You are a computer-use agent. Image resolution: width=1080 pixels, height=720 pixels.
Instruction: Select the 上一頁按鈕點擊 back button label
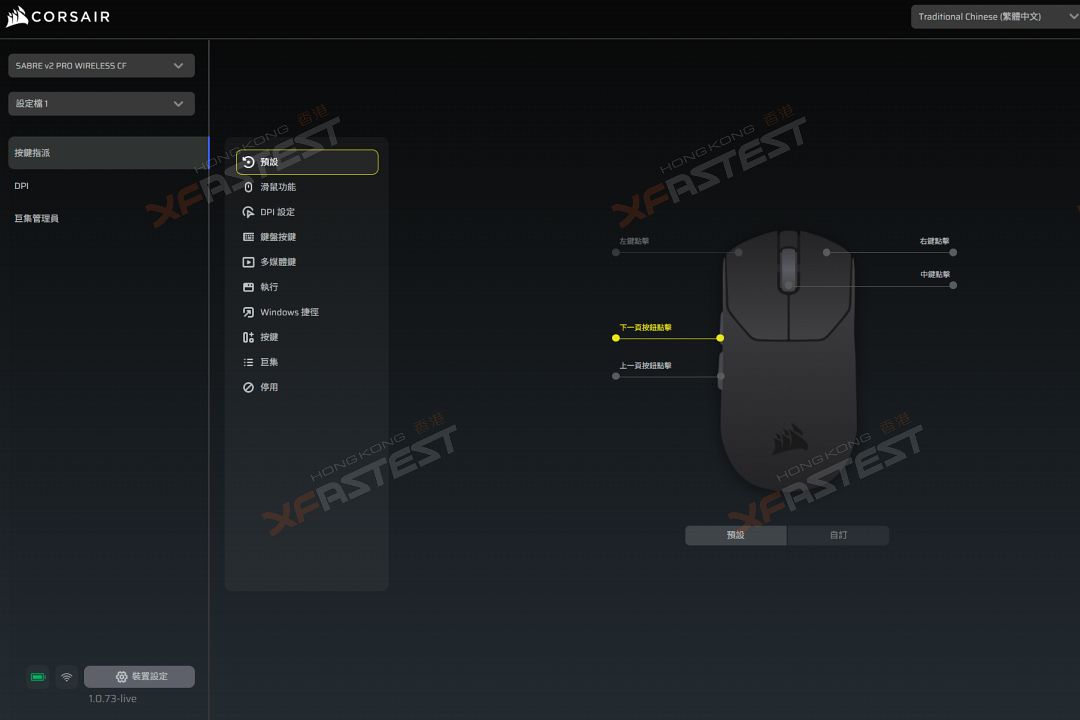[x=645, y=366]
